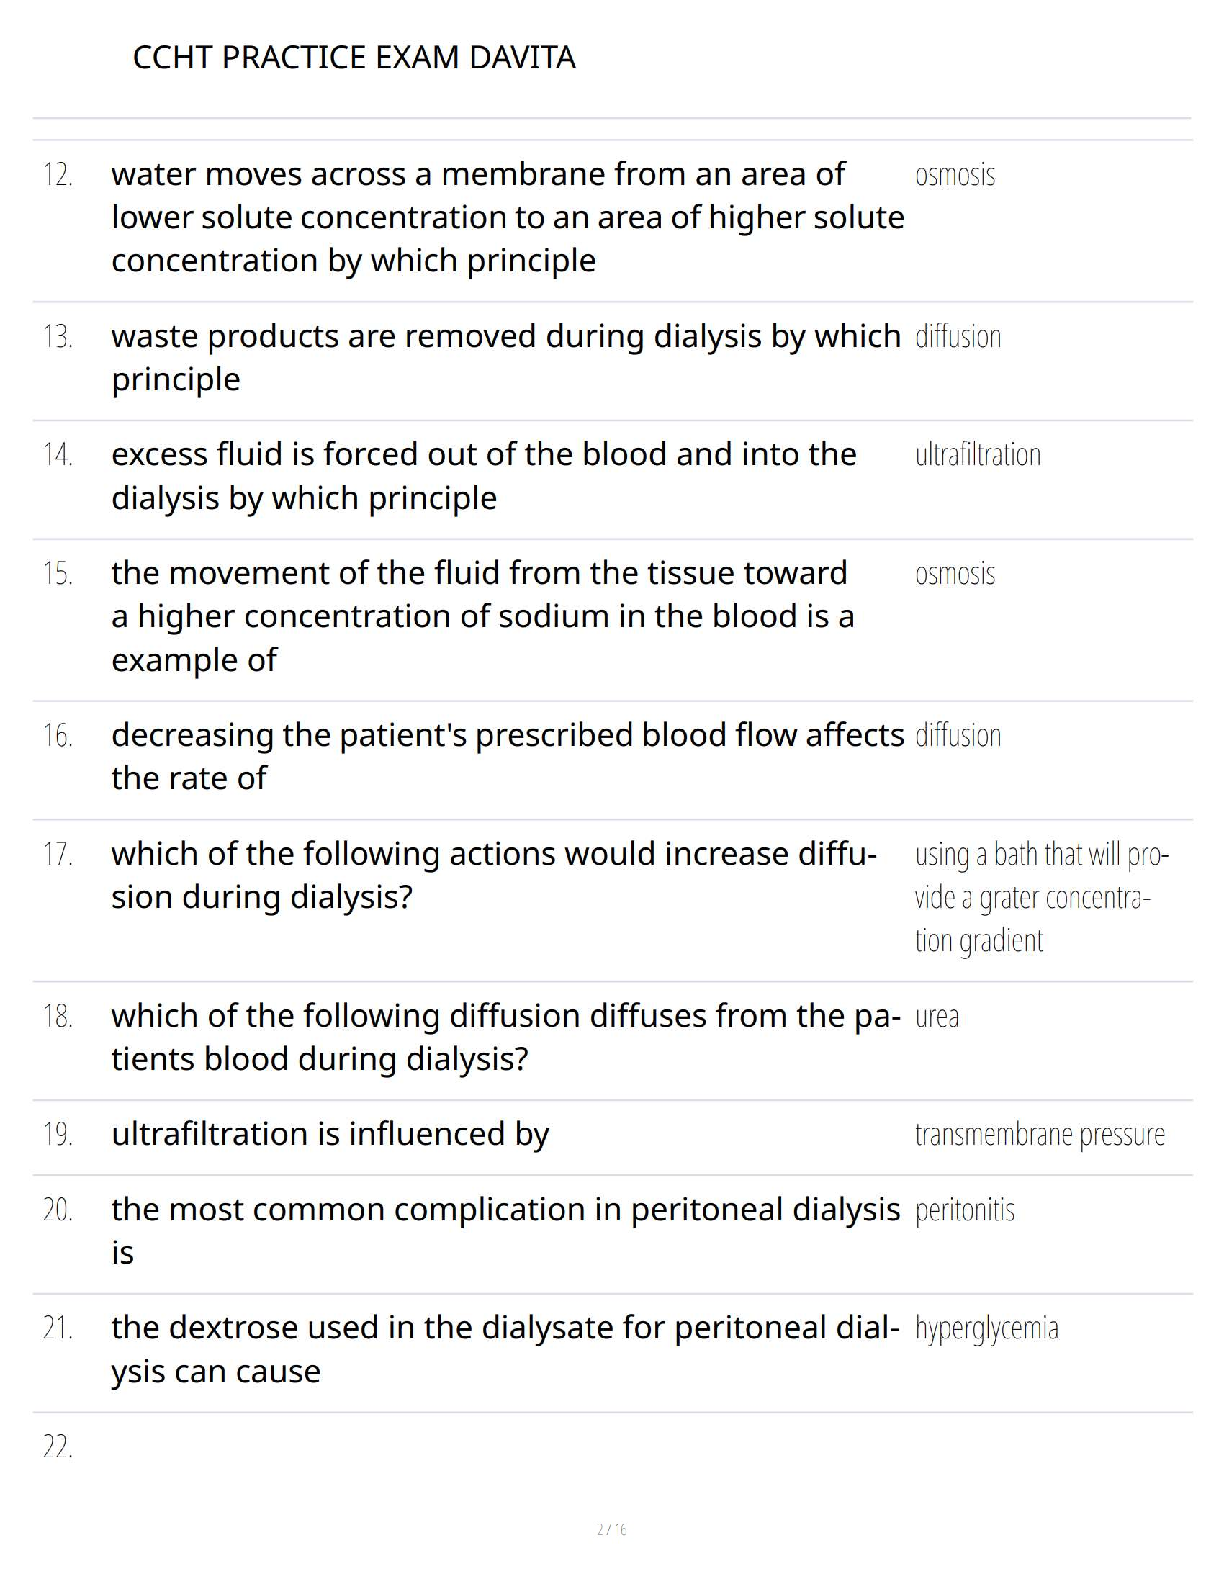The width and height of the screenshot is (1224, 1584).
Task: Click question 14 about excess fluid forced out
Action: (x=484, y=476)
